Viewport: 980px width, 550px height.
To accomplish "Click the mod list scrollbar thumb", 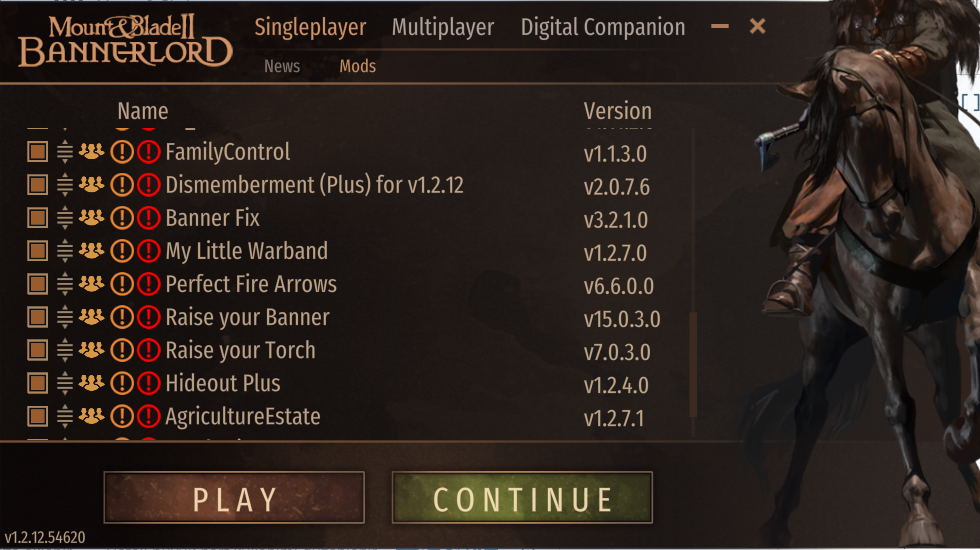I will click(x=693, y=364).
